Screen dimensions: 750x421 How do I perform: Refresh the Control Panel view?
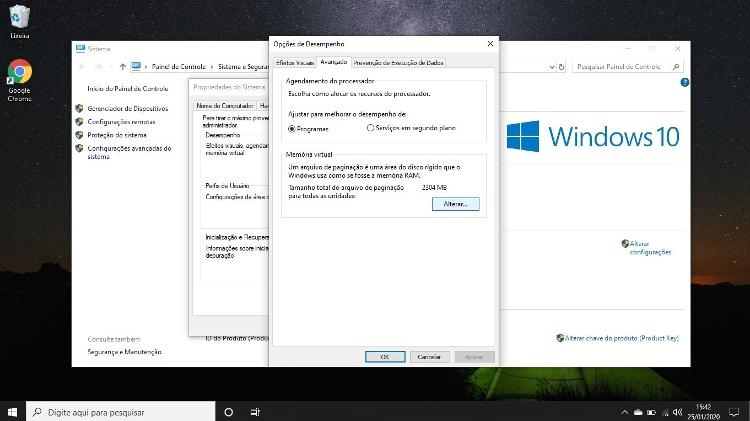point(562,67)
